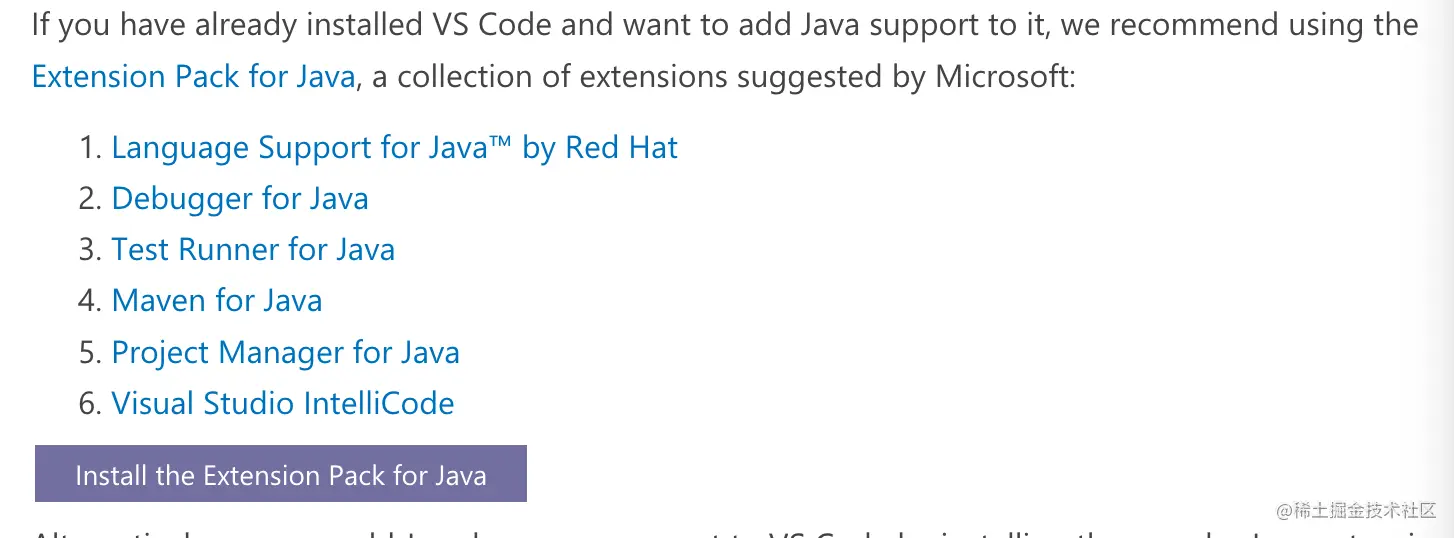Go to Project Manager for Java
Image resolution: width=1454 pixels, height=538 pixels.
[x=285, y=353]
